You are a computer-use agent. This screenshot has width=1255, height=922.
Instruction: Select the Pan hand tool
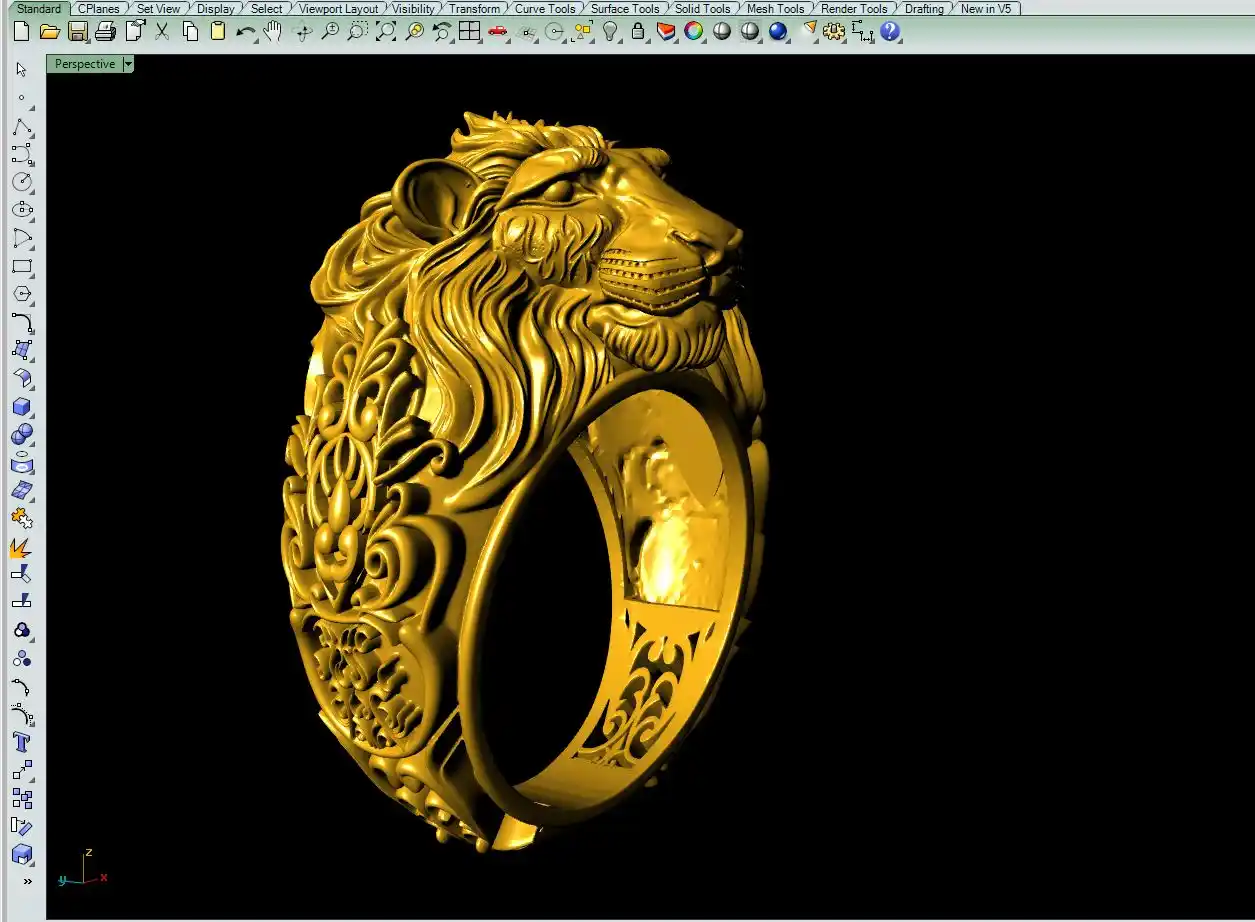(272, 32)
